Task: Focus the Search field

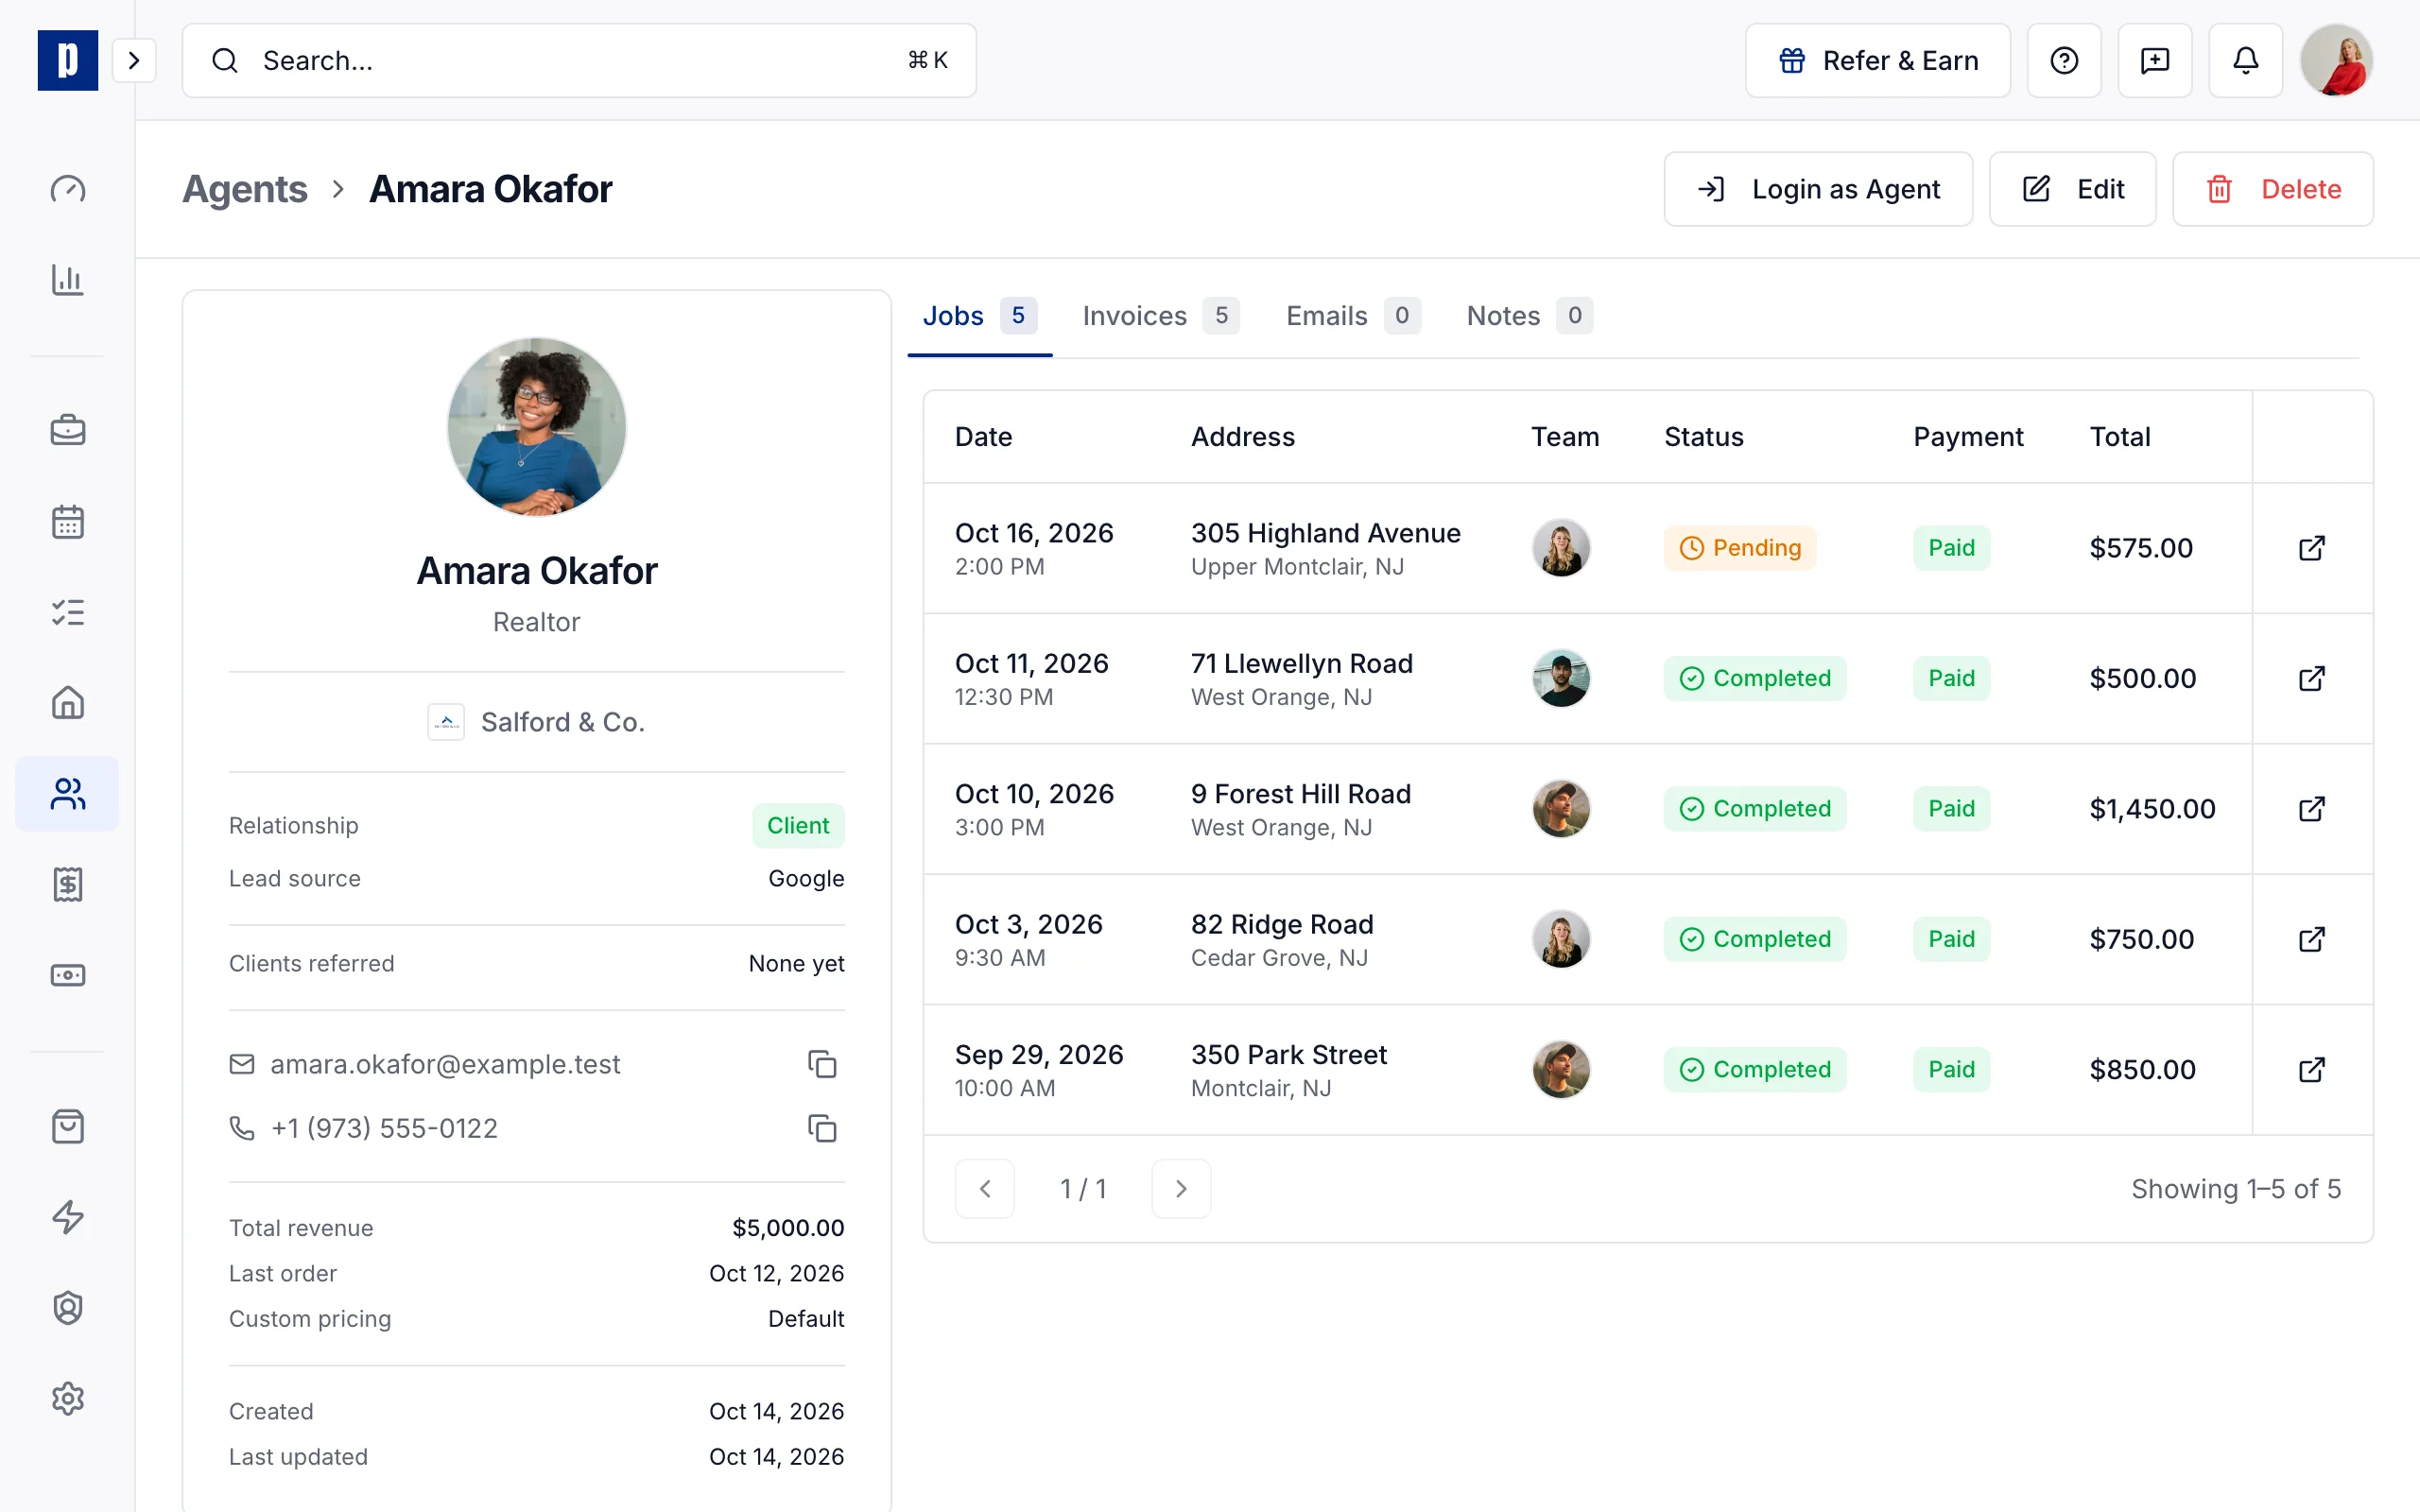Action: (579, 61)
